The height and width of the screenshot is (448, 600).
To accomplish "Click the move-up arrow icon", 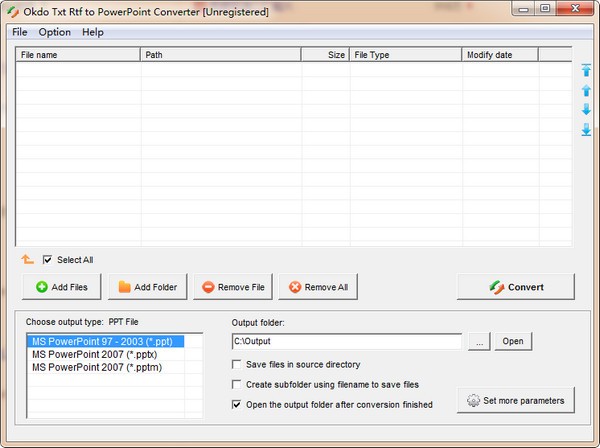I will coord(586,90).
